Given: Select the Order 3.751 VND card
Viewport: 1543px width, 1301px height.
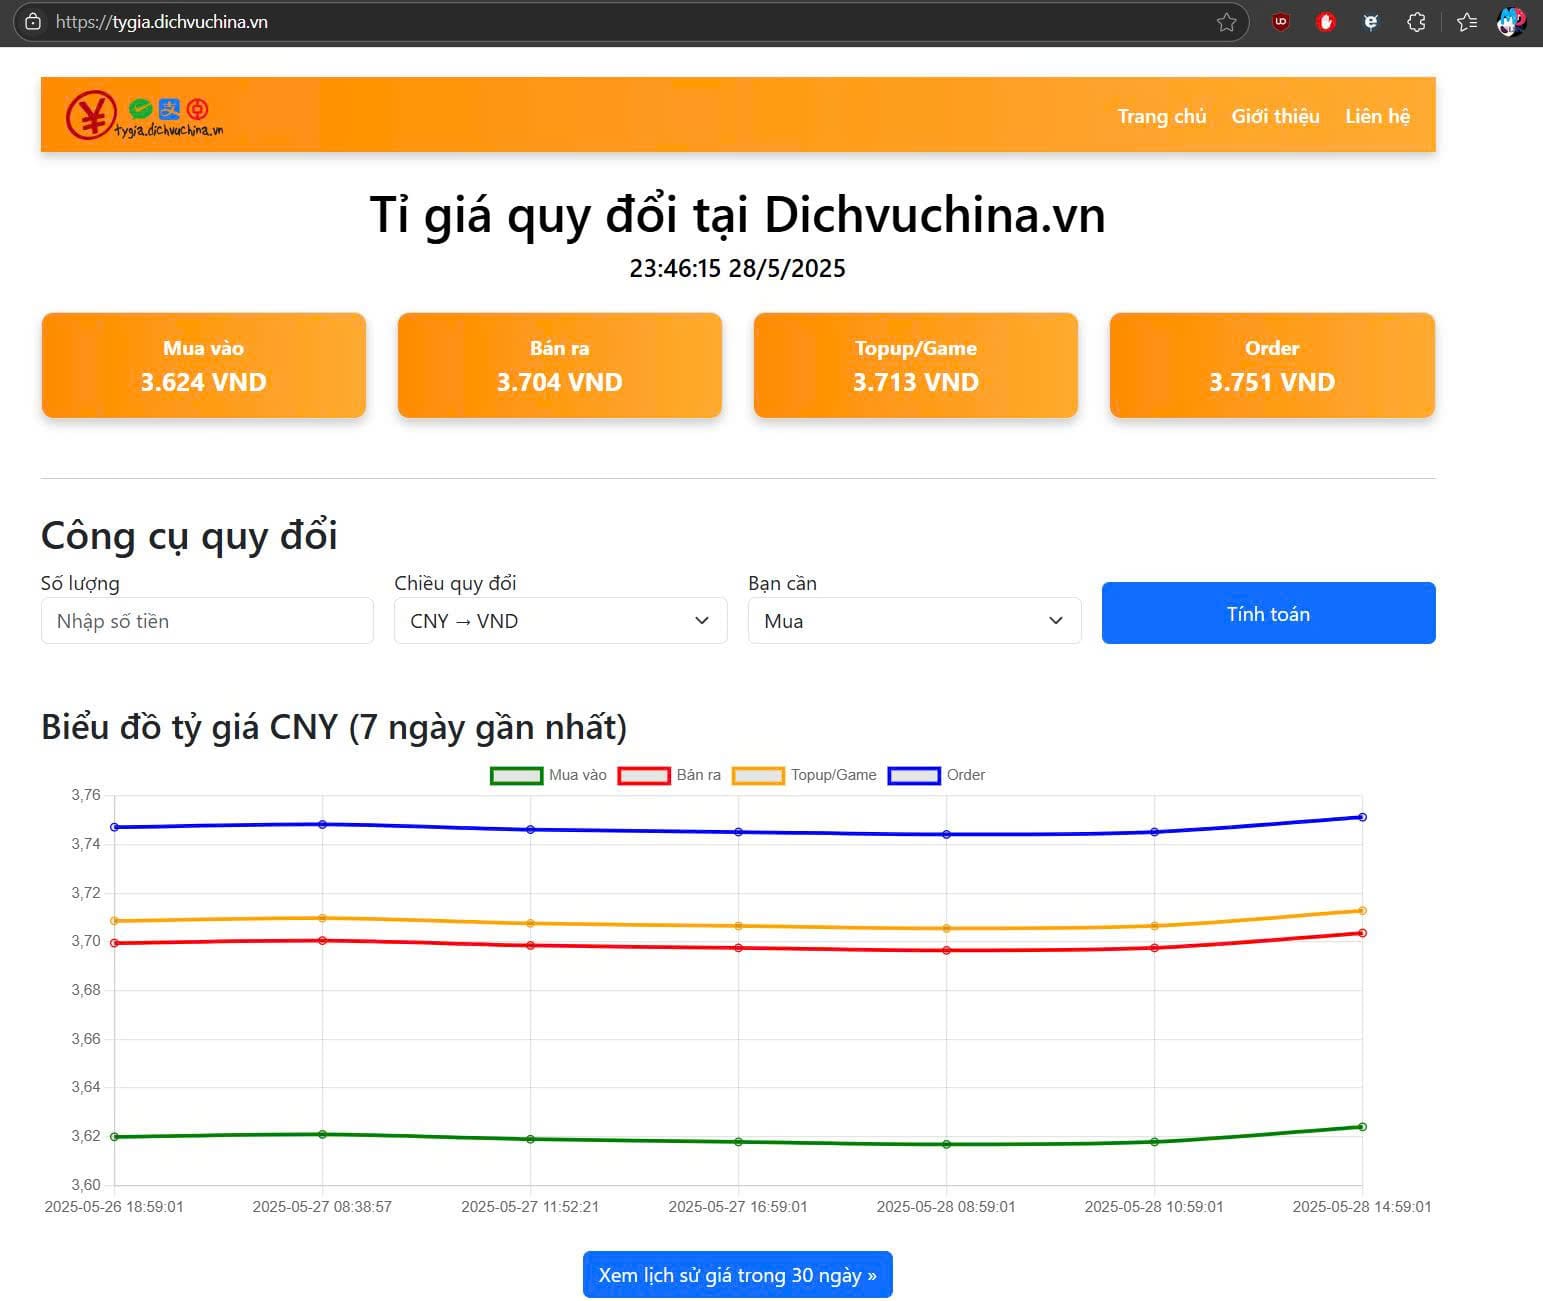Looking at the screenshot, I should pos(1272,365).
